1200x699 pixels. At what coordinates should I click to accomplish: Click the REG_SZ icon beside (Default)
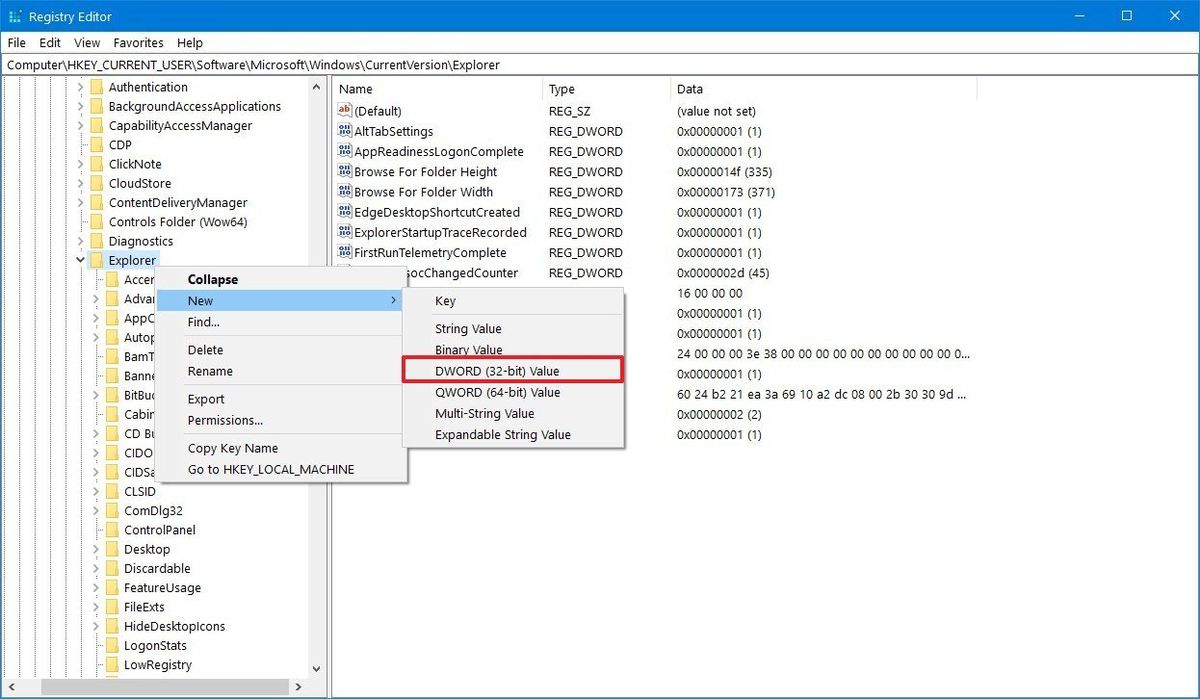click(344, 111)
